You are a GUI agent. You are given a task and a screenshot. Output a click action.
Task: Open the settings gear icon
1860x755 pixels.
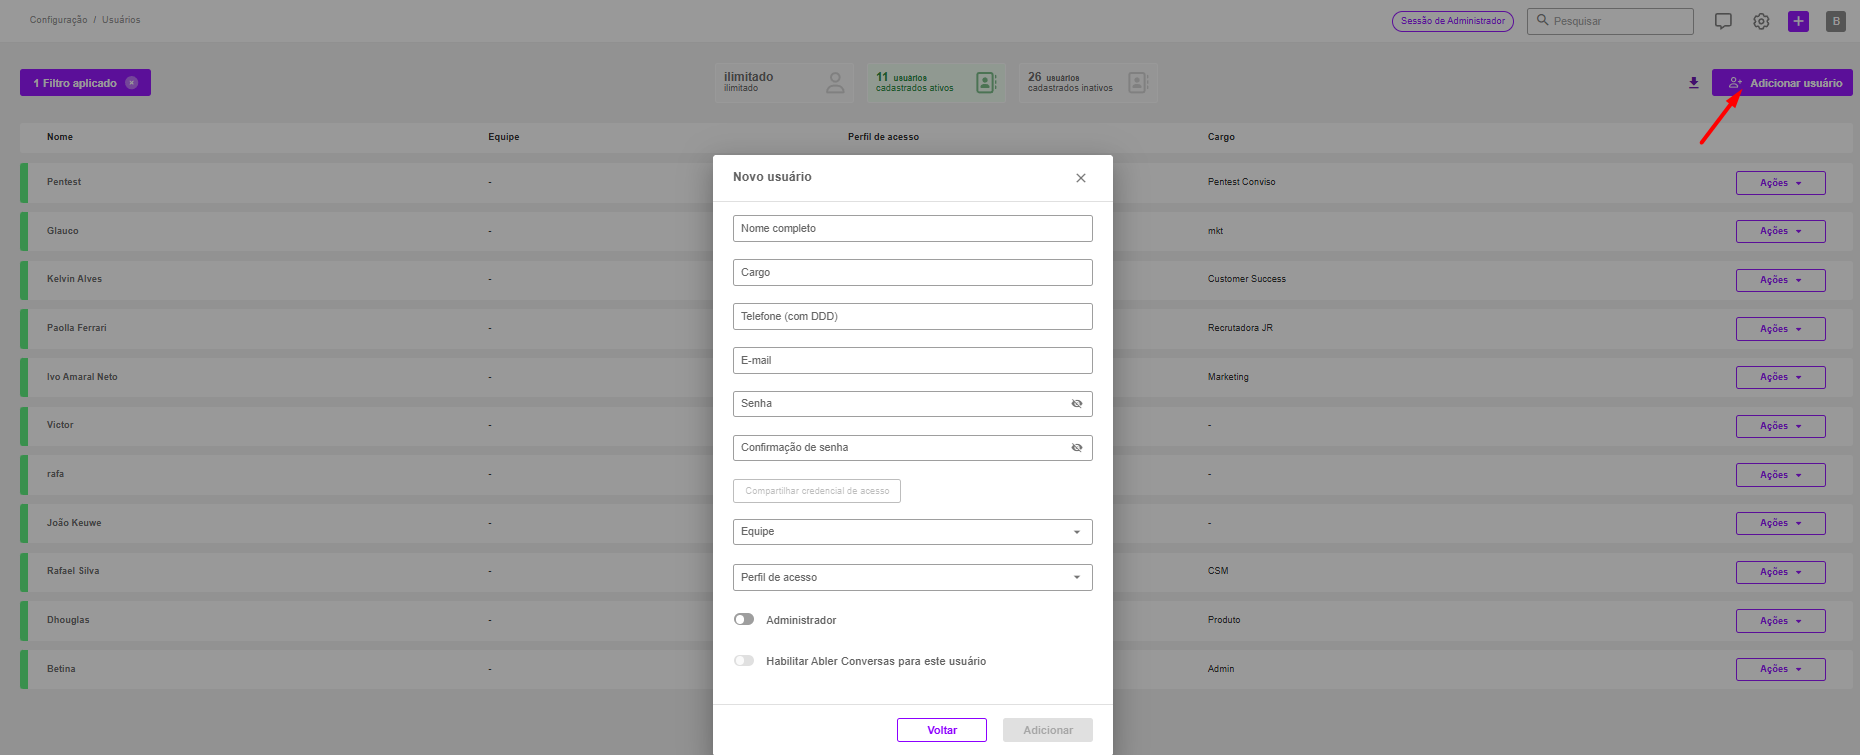1761,21
